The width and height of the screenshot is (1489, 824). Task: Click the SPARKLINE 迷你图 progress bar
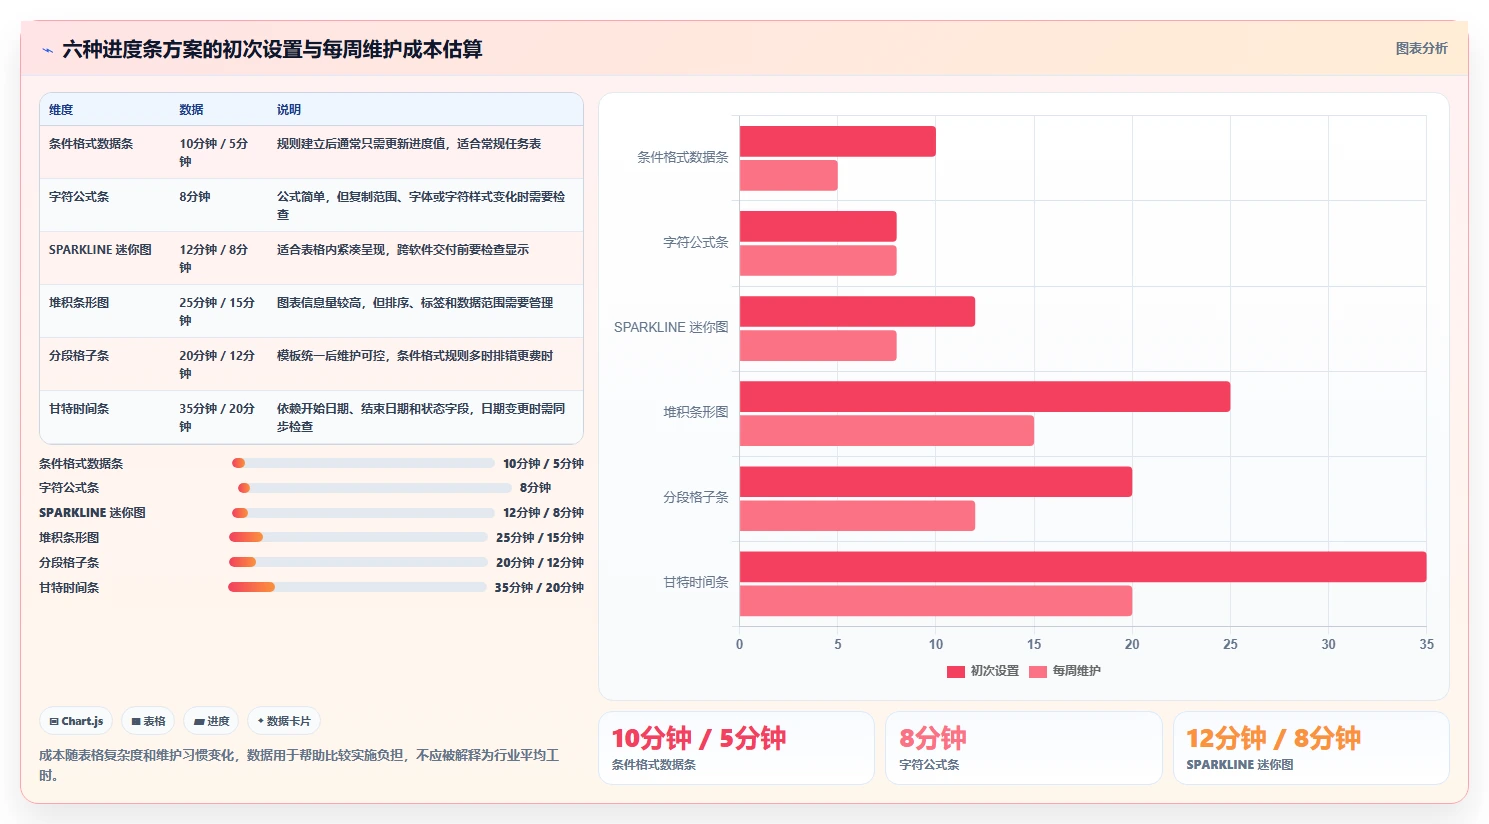click(363, 513)
